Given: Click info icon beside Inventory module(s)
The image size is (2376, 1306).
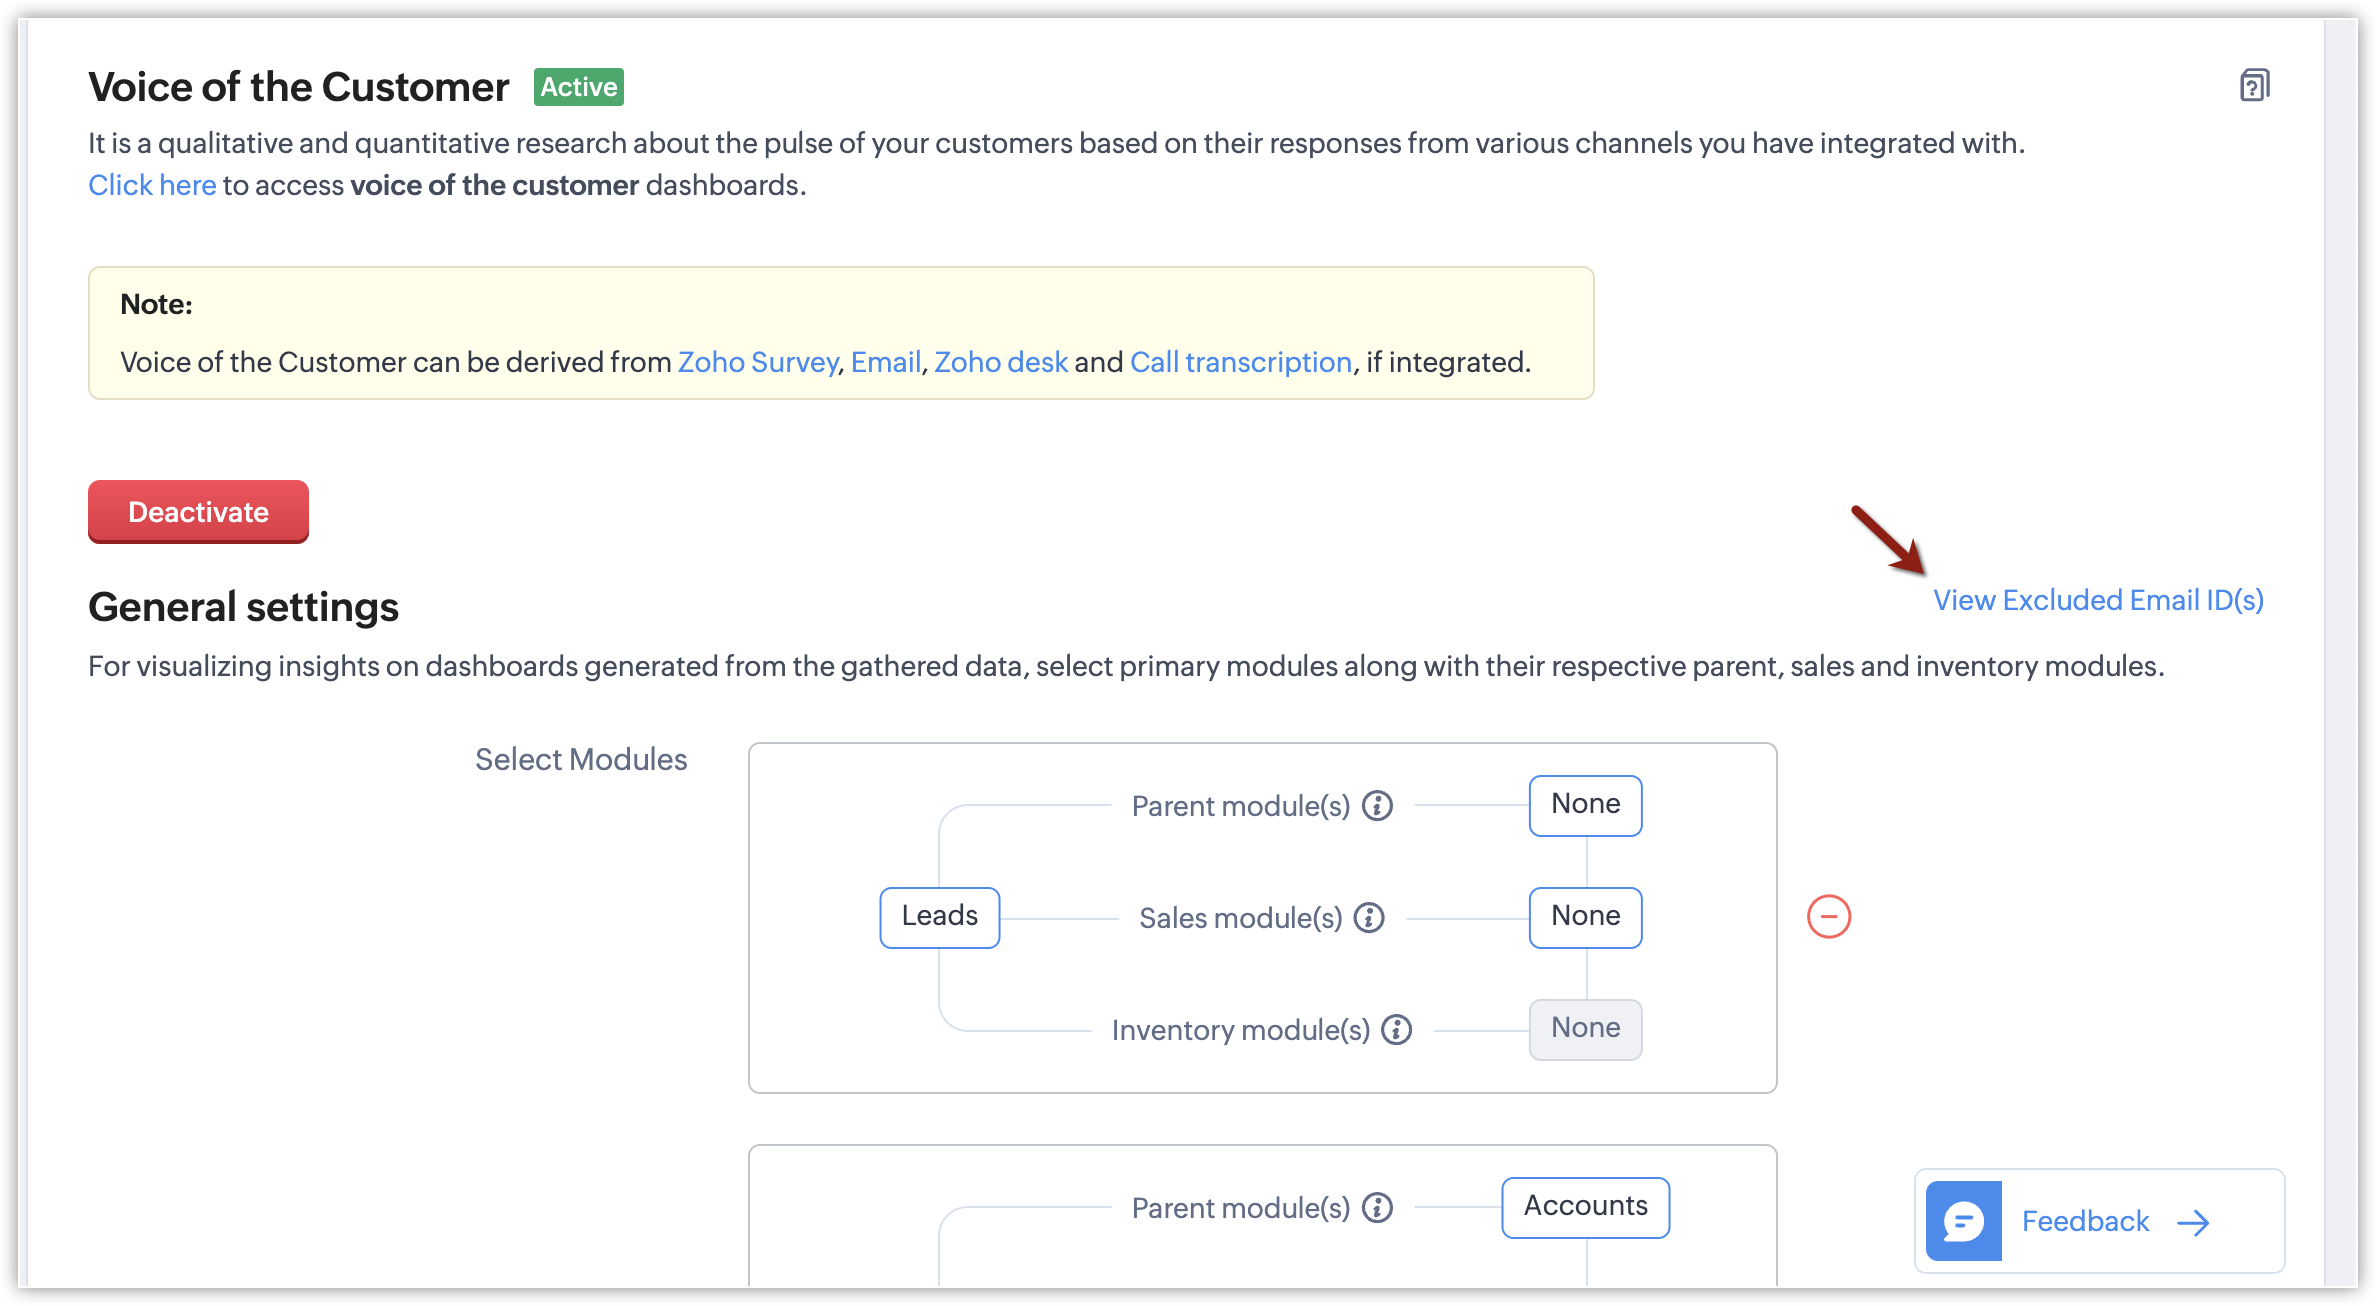Looking at the screenshot, I should pos(1397,1030).
